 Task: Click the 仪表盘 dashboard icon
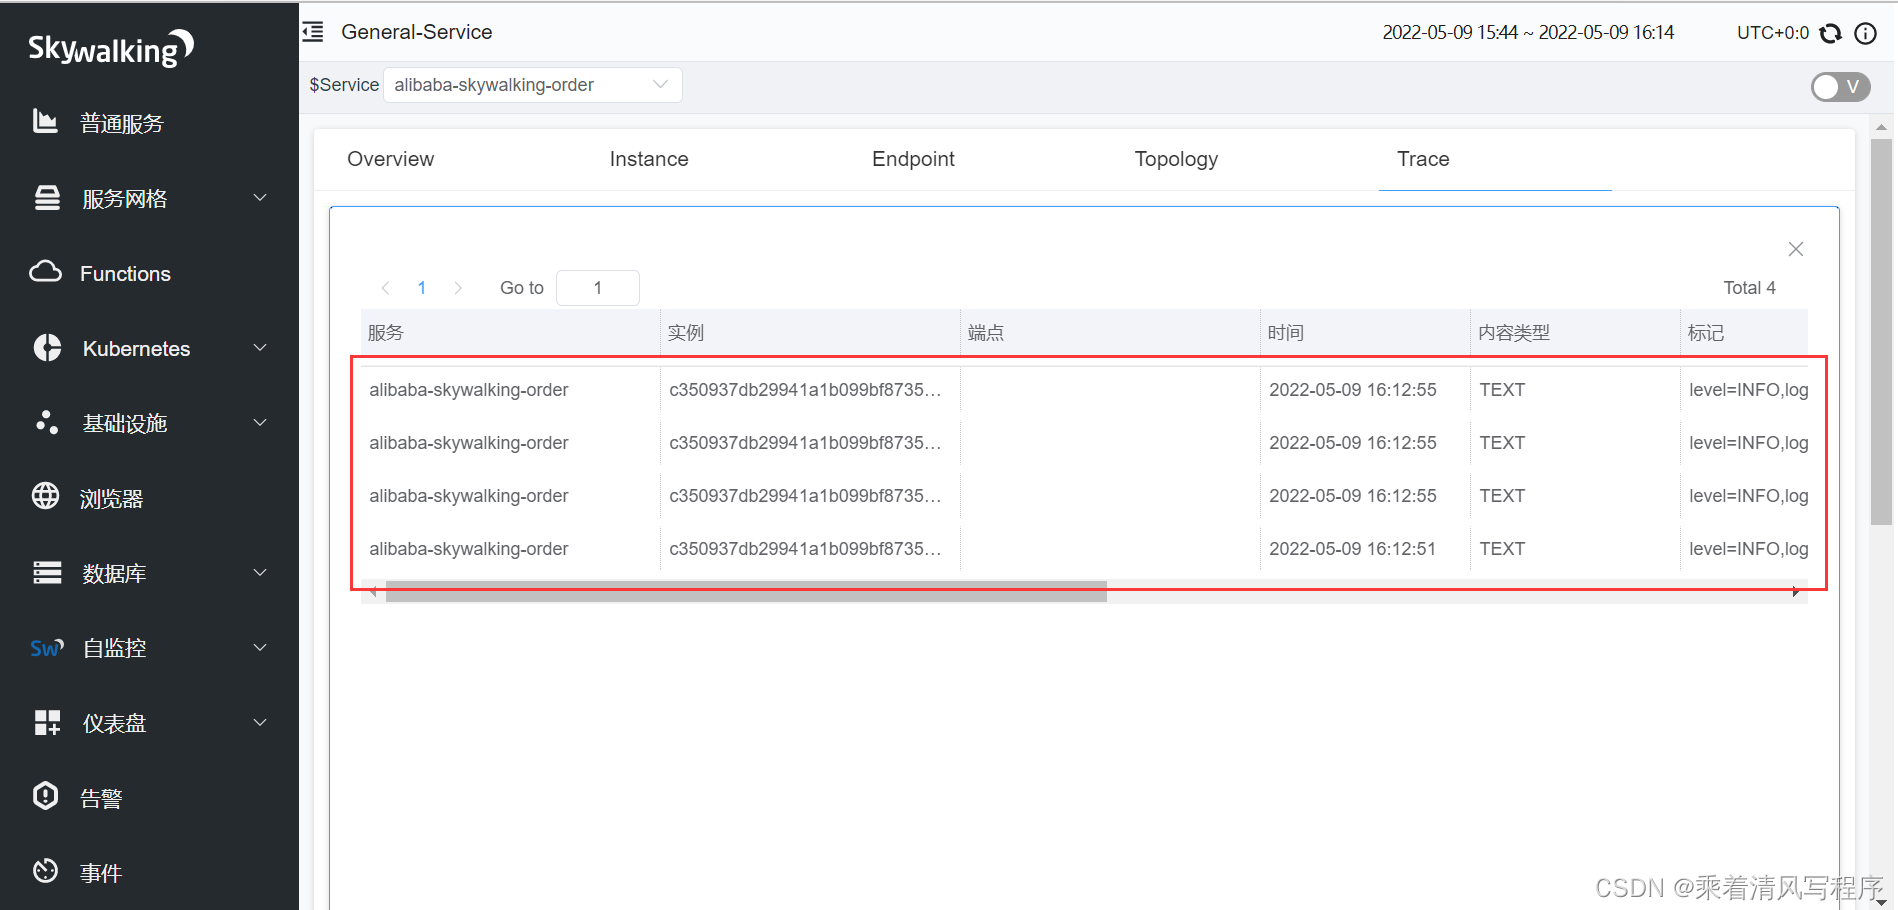click(x=47, y=722)
